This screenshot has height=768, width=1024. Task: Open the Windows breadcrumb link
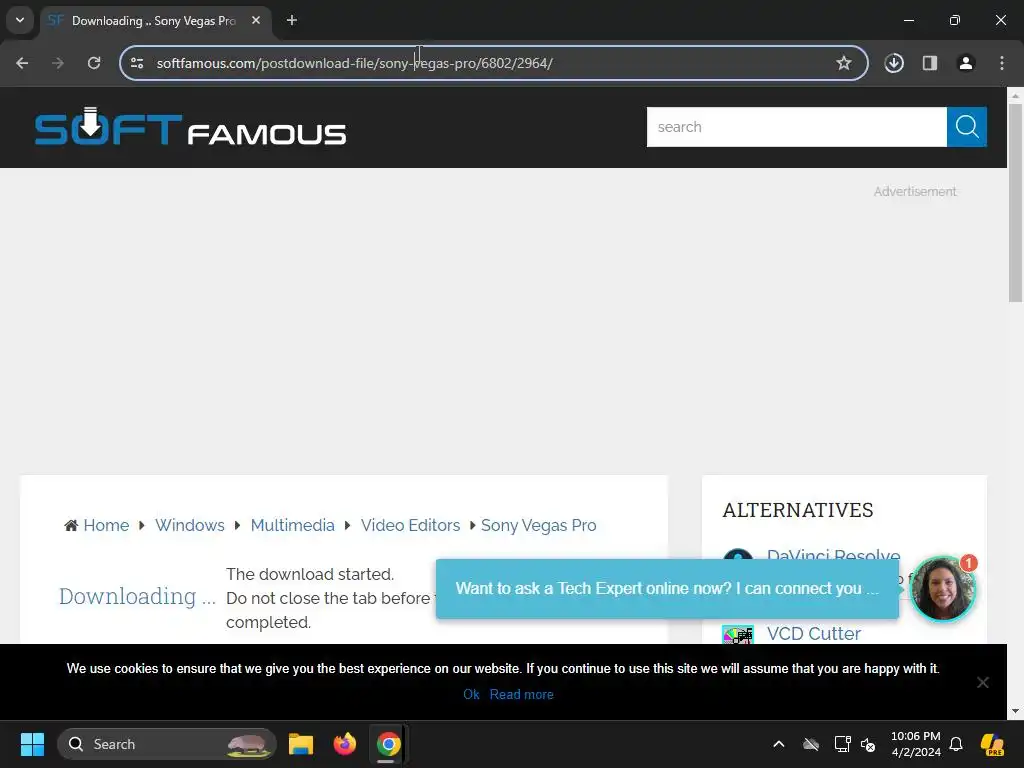(x=189, y=525)
